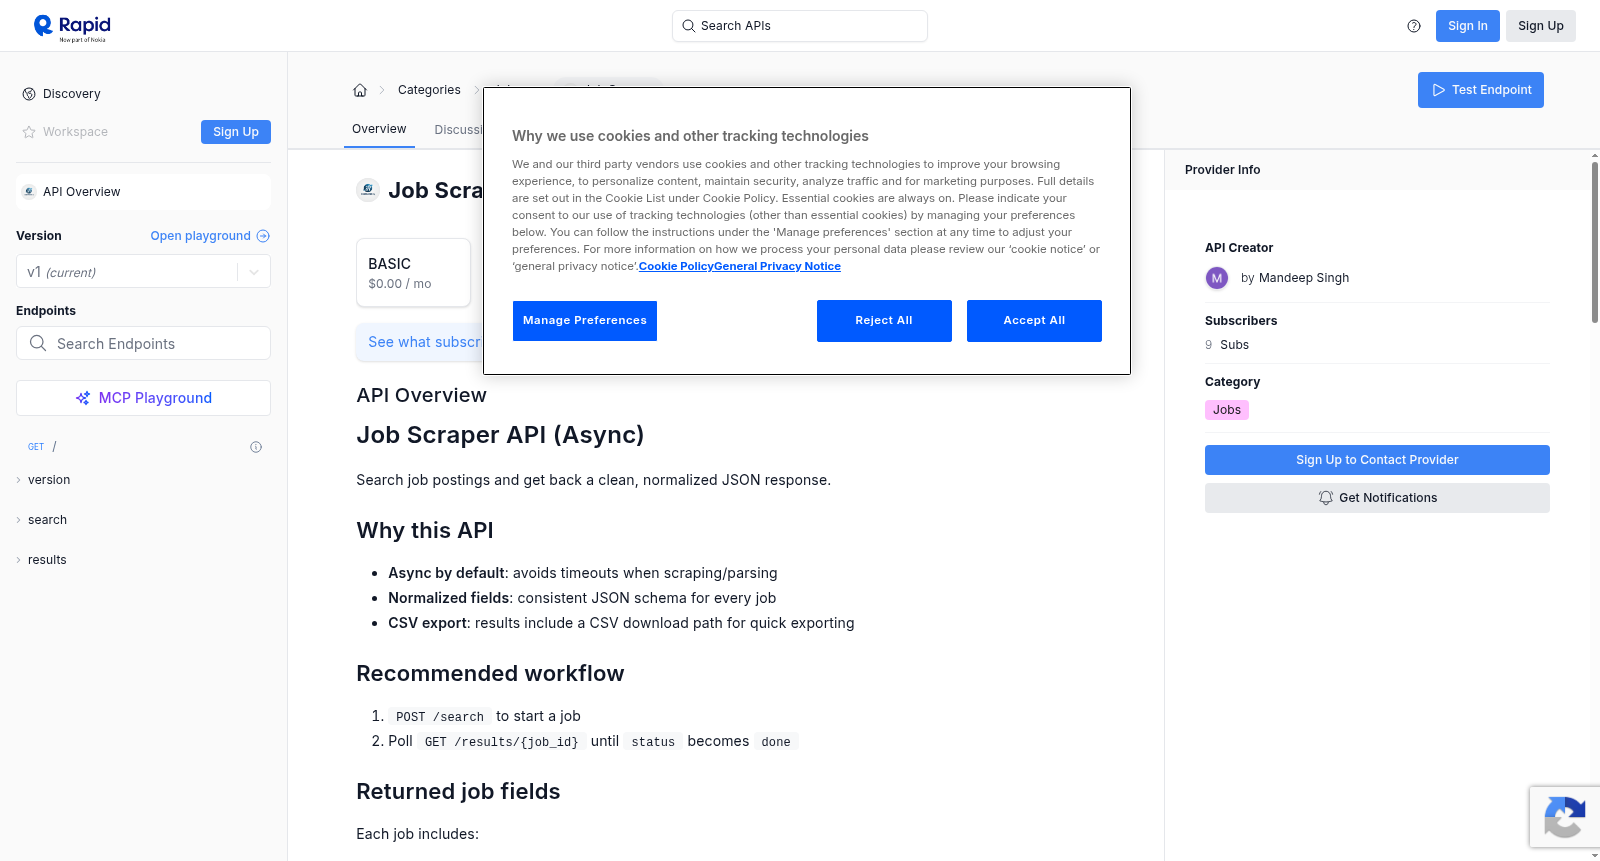Open Categories breadcrumb link

tap(429, 90)
